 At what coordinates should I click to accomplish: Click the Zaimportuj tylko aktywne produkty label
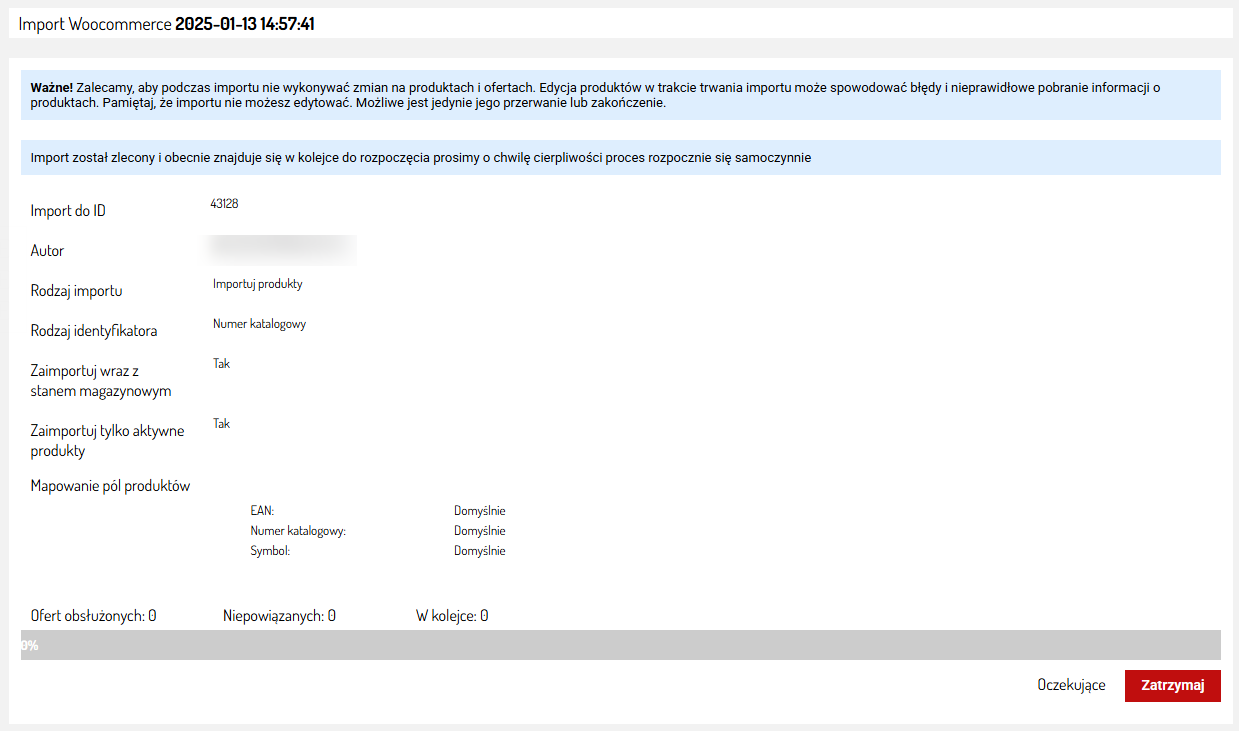point(105,441)
